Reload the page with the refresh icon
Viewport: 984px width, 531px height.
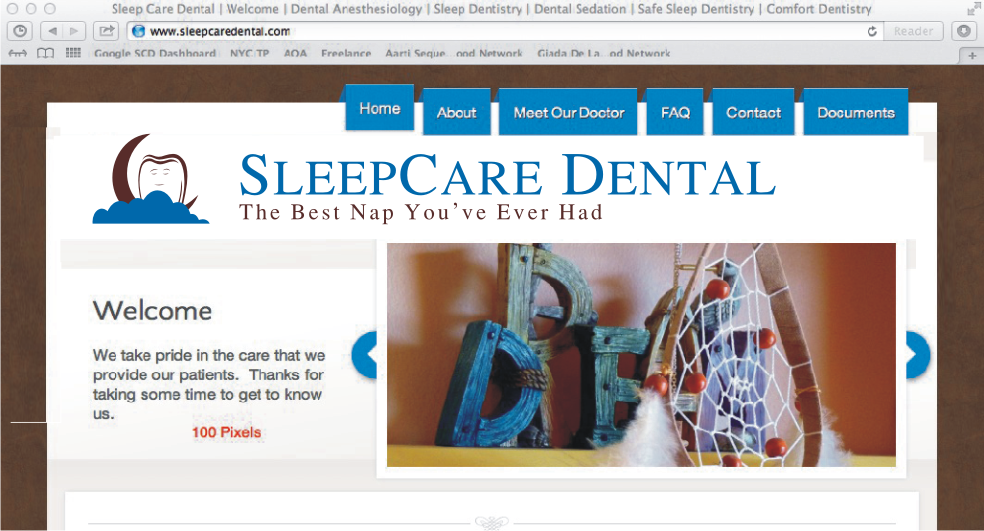(872, 31)
